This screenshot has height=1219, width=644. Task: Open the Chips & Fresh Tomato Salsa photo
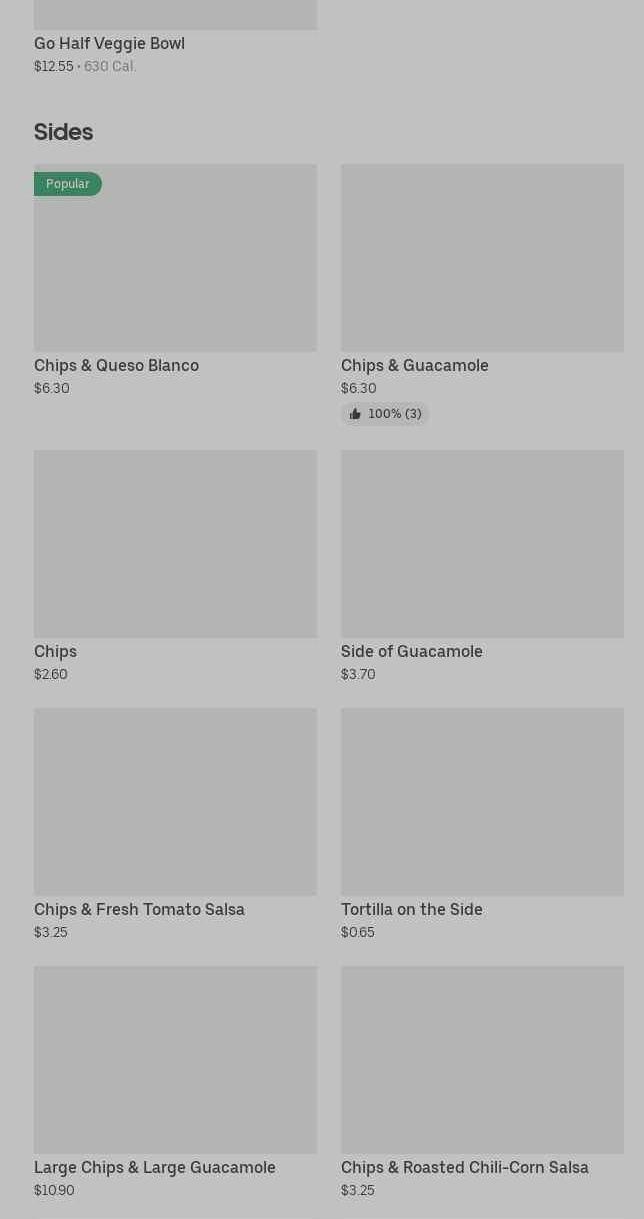175,802
